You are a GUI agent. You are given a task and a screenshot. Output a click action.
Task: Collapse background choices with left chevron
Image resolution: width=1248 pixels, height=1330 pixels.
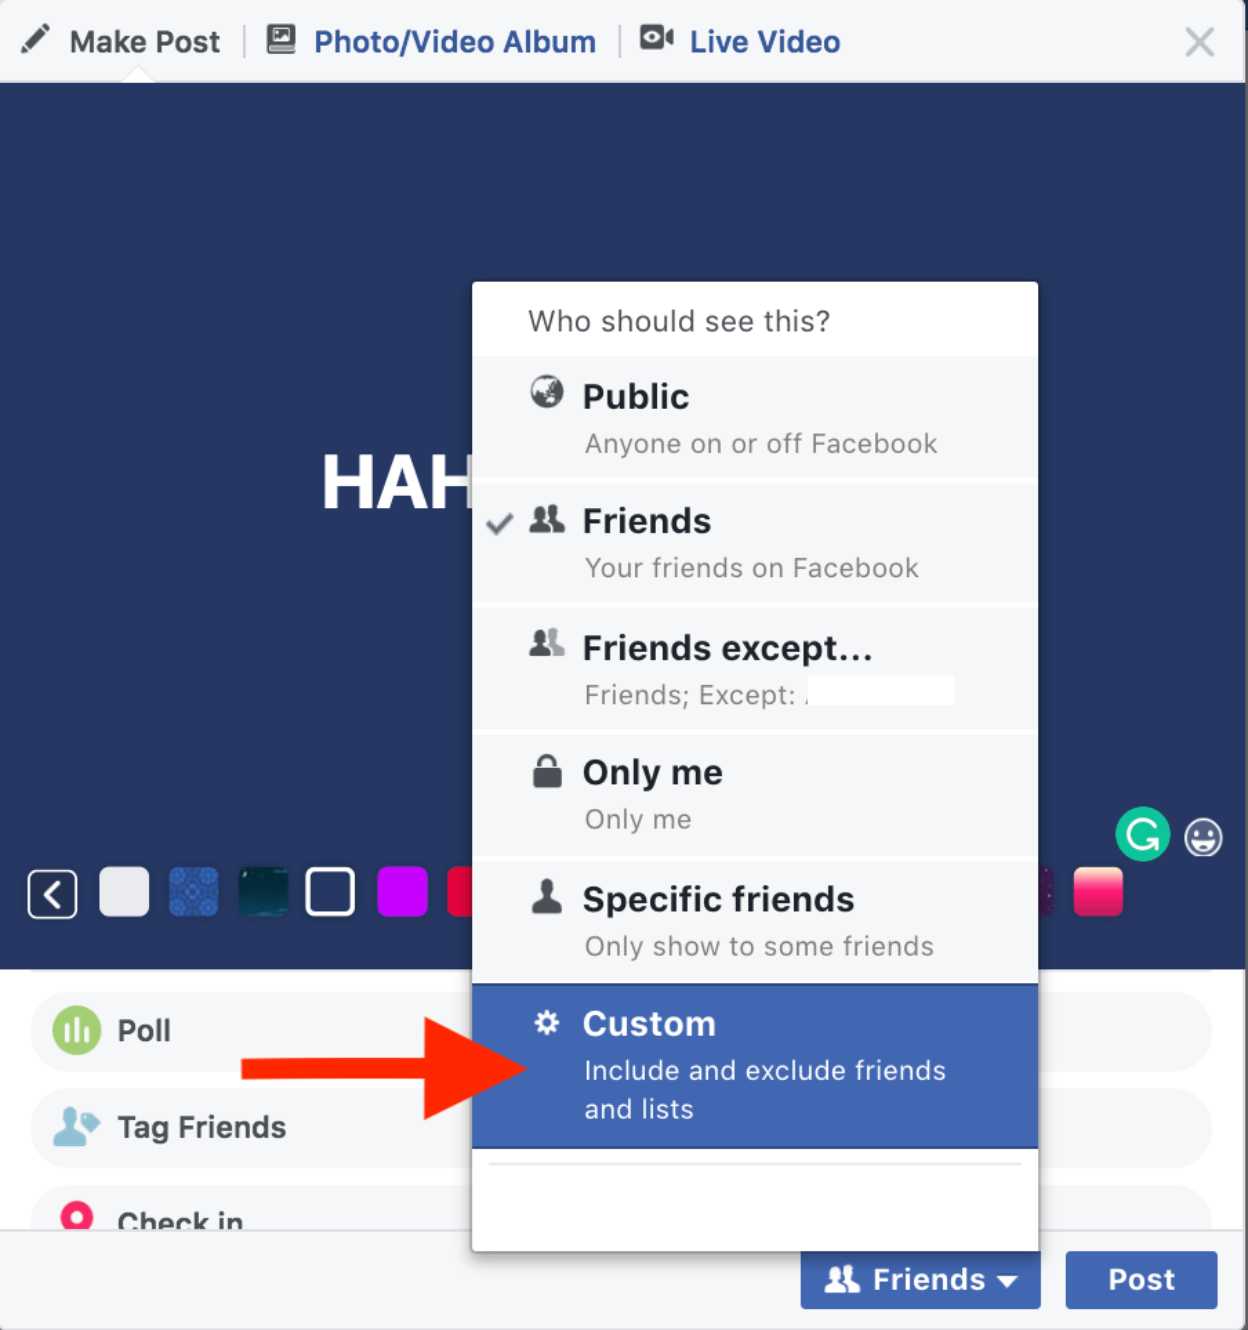[x=52, y=893]
